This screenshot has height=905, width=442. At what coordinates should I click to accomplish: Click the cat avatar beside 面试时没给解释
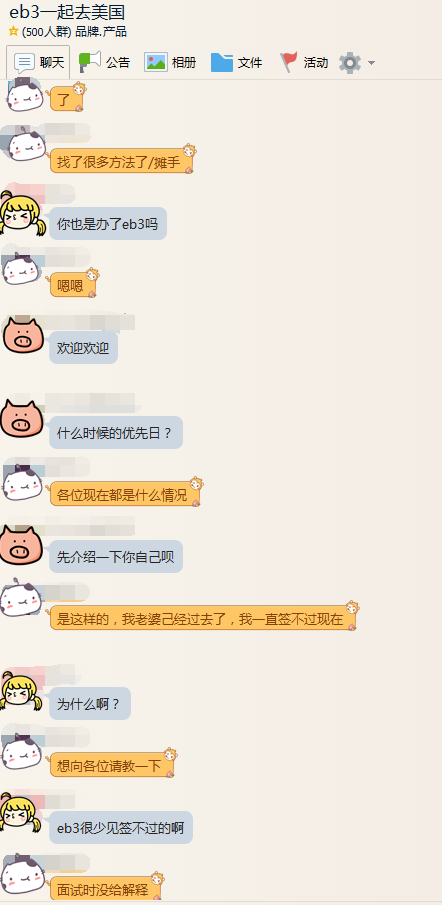(x=23, y=874)
